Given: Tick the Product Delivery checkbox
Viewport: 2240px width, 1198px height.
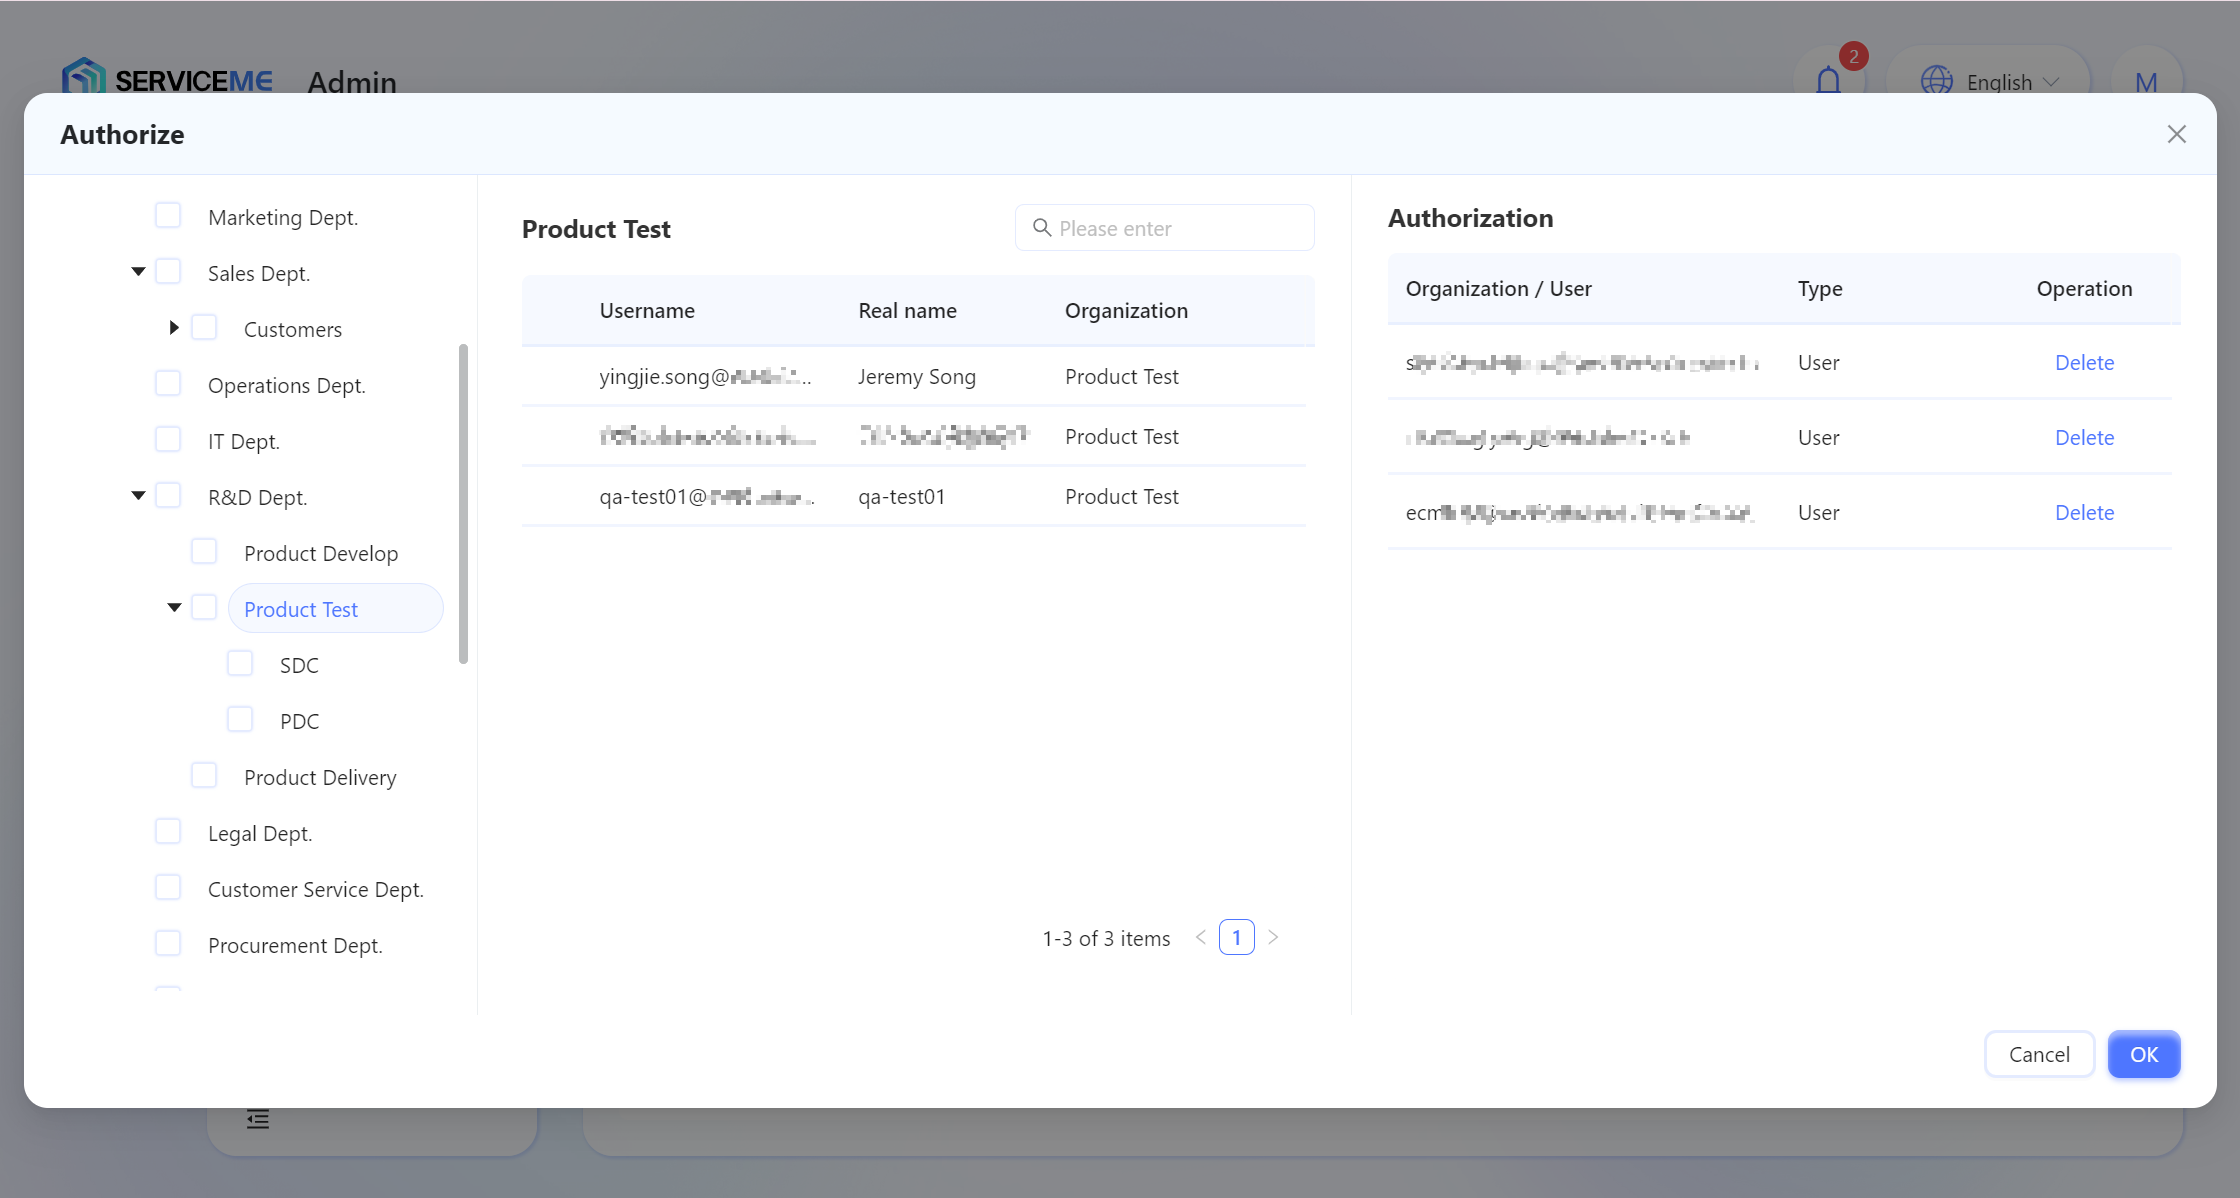Looking at the screenshot, I should pyautogui.click(x=204, y=775).
